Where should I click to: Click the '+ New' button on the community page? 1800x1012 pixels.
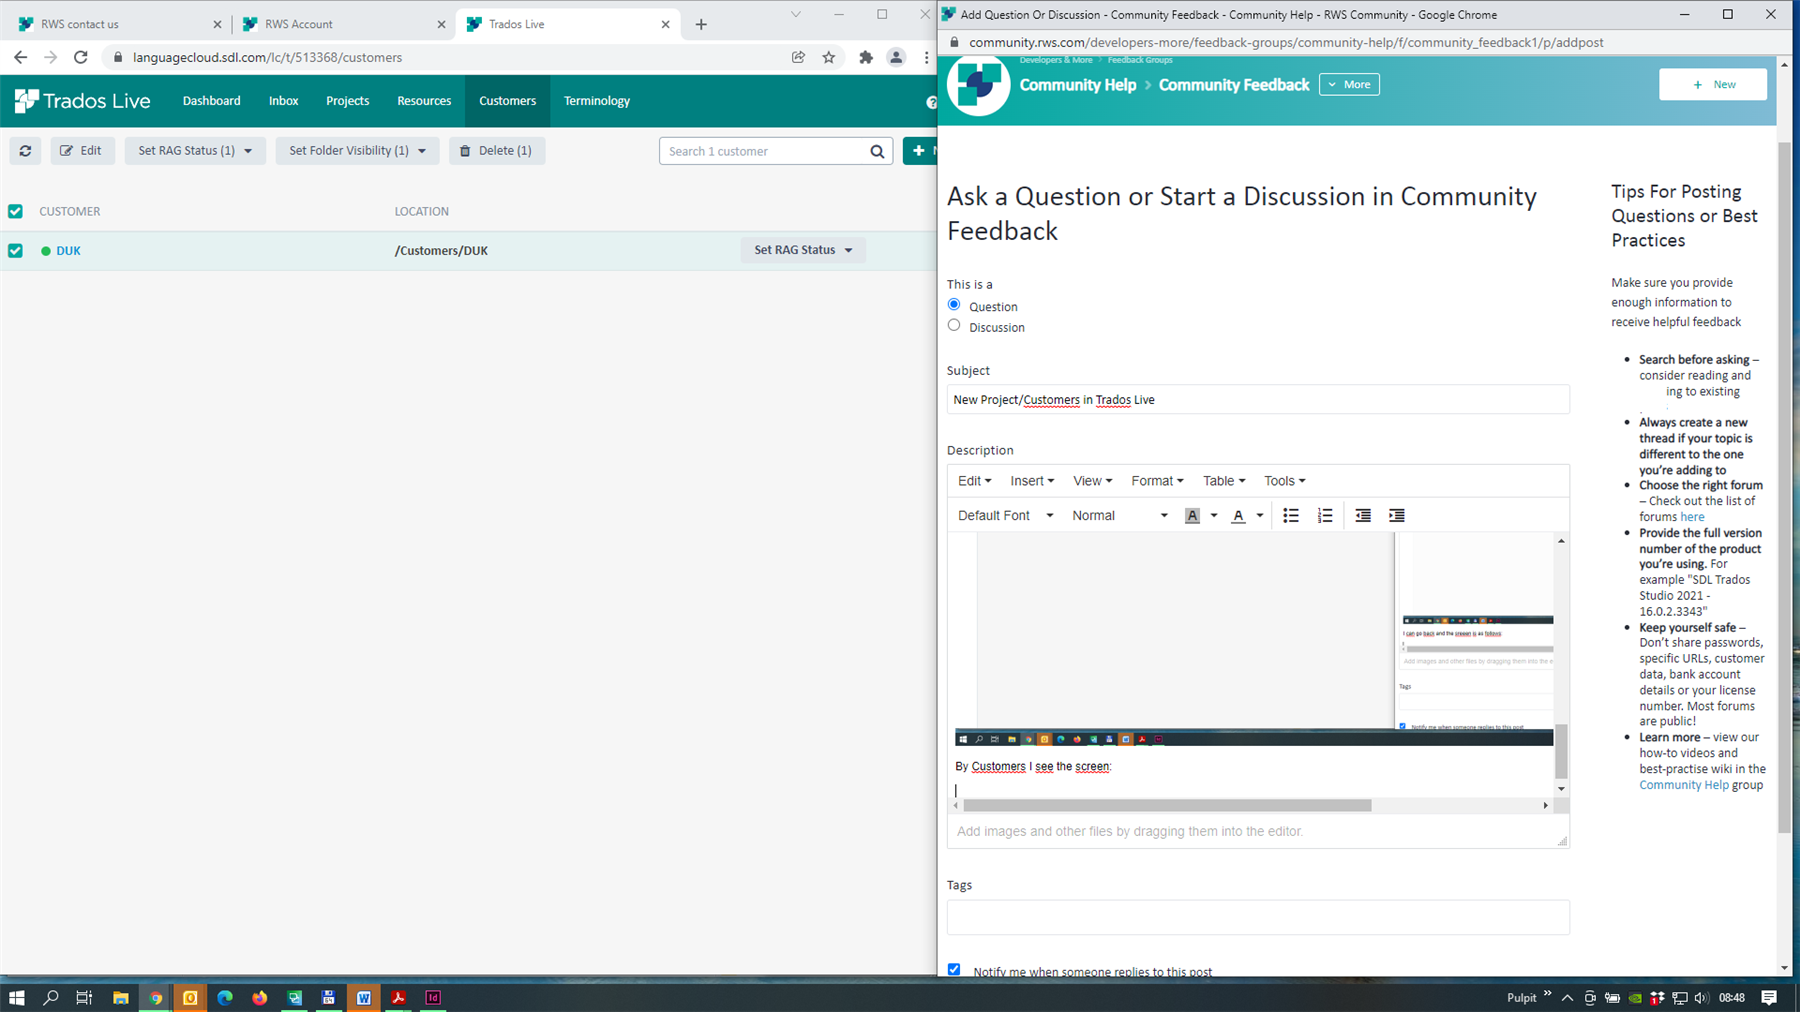tap(1712, 84)
